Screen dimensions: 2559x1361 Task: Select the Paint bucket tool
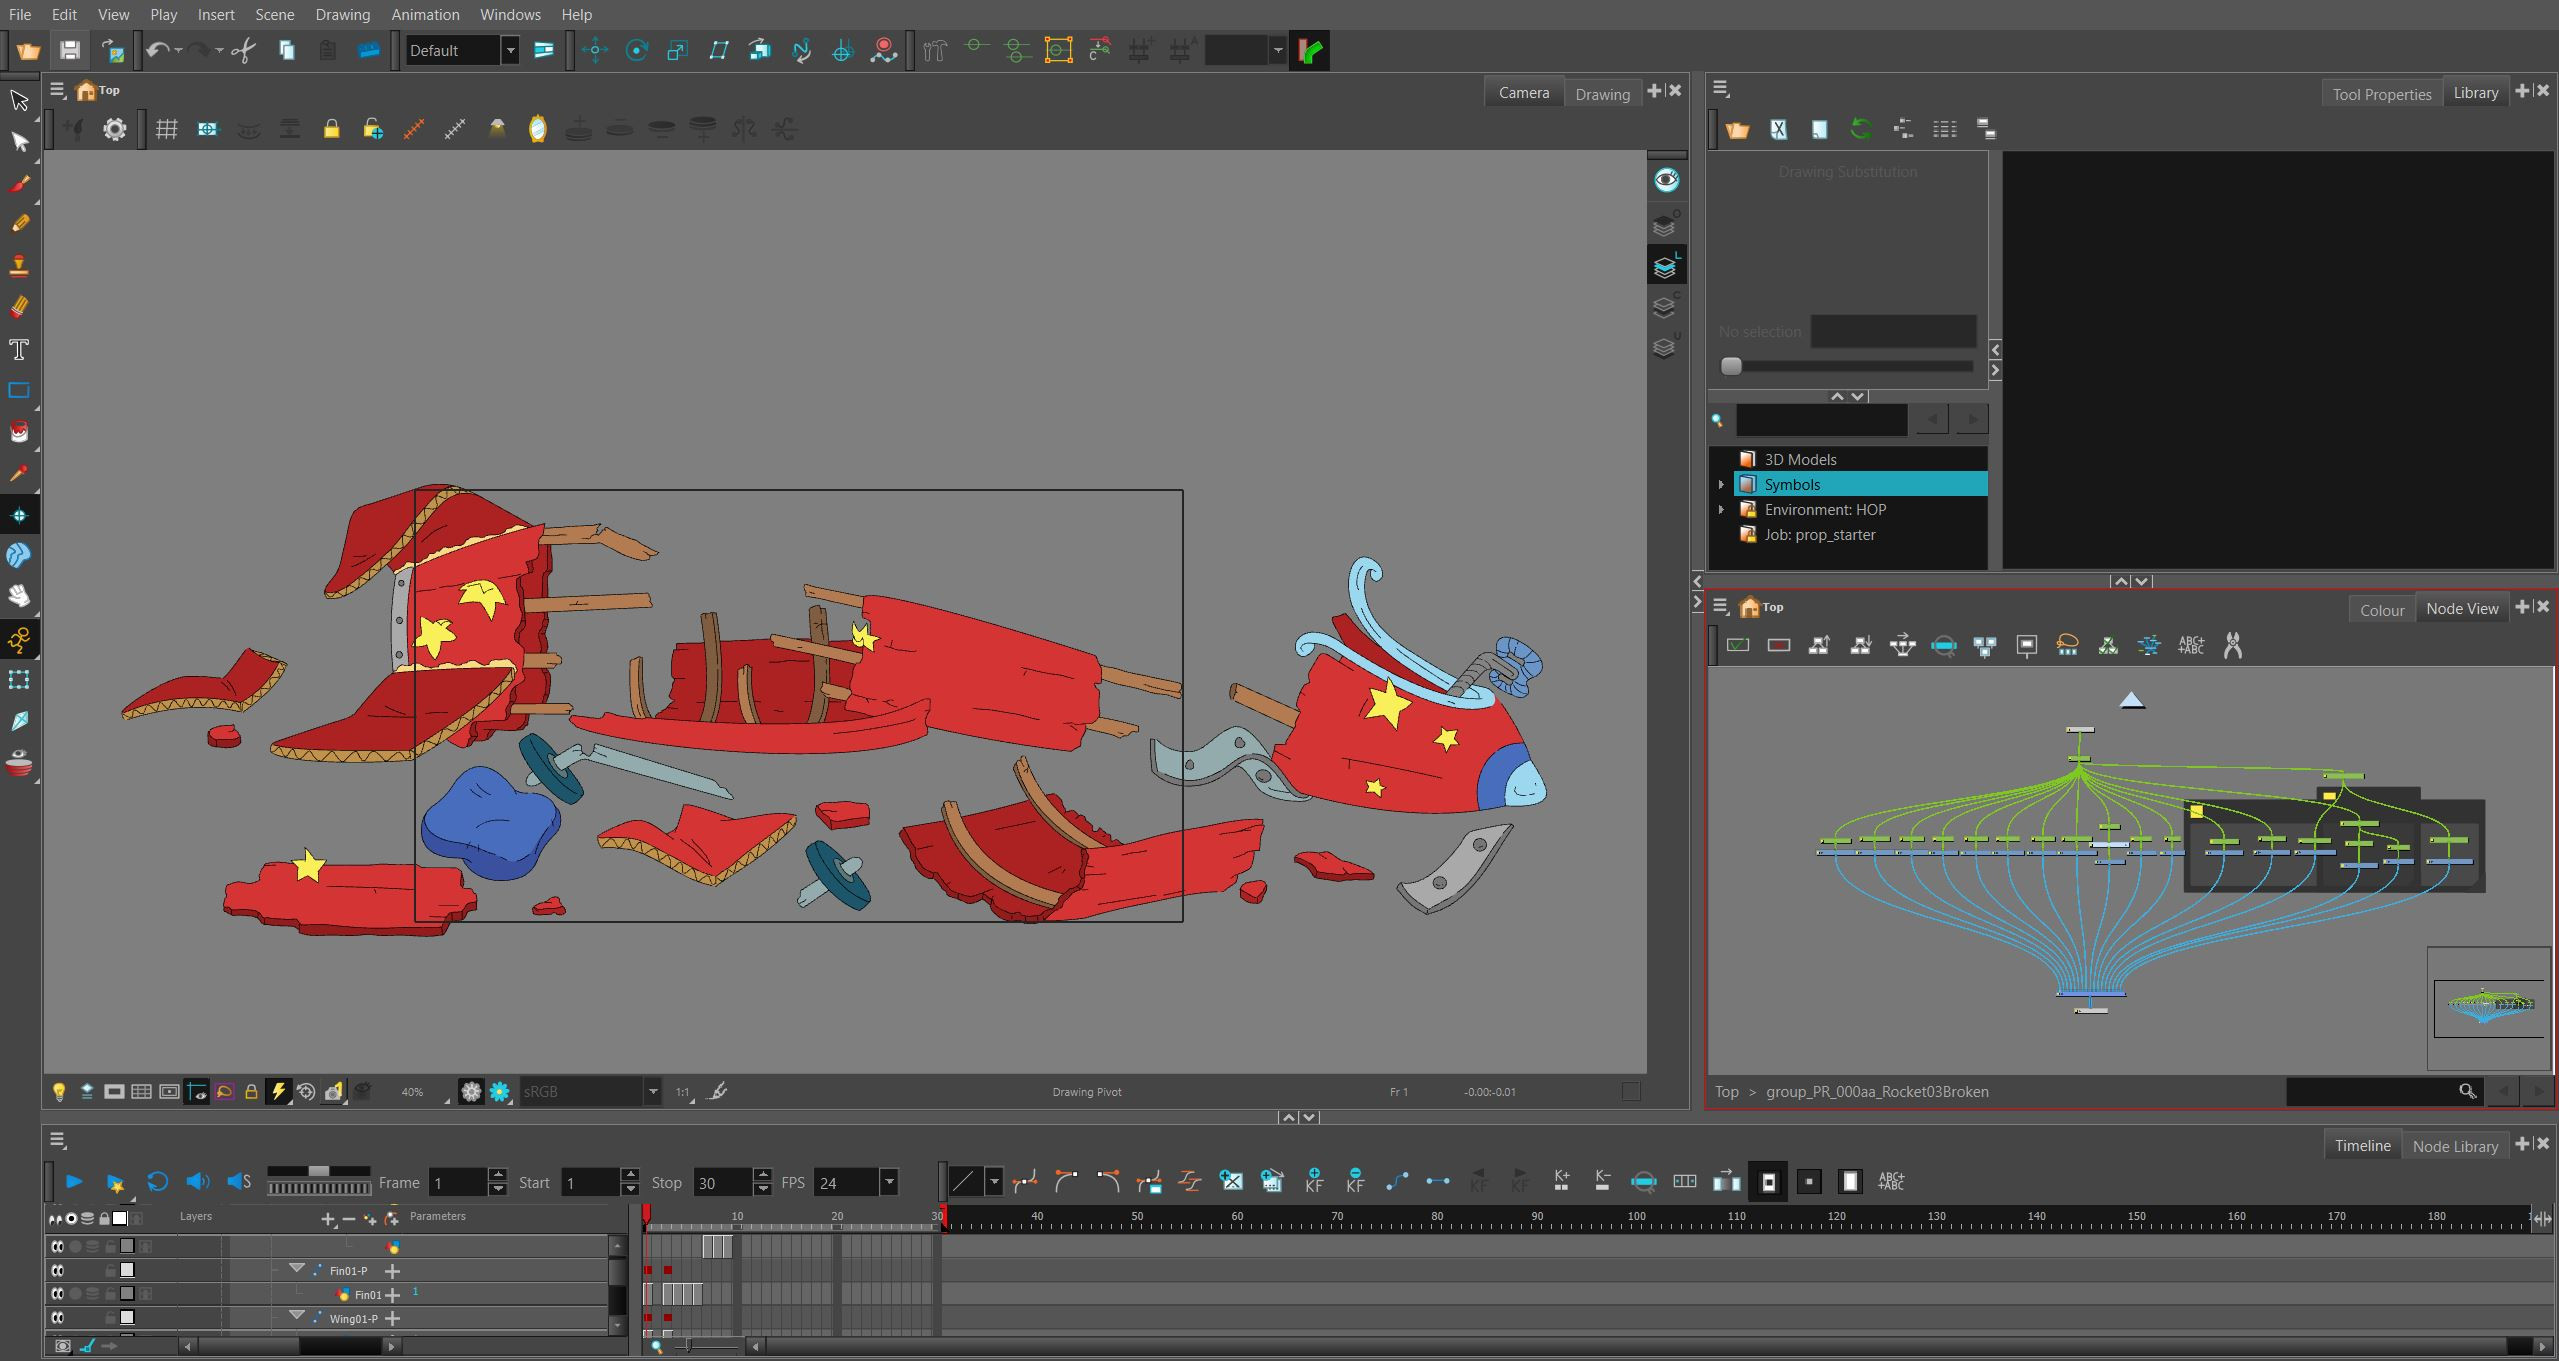[x=19, y=432]
